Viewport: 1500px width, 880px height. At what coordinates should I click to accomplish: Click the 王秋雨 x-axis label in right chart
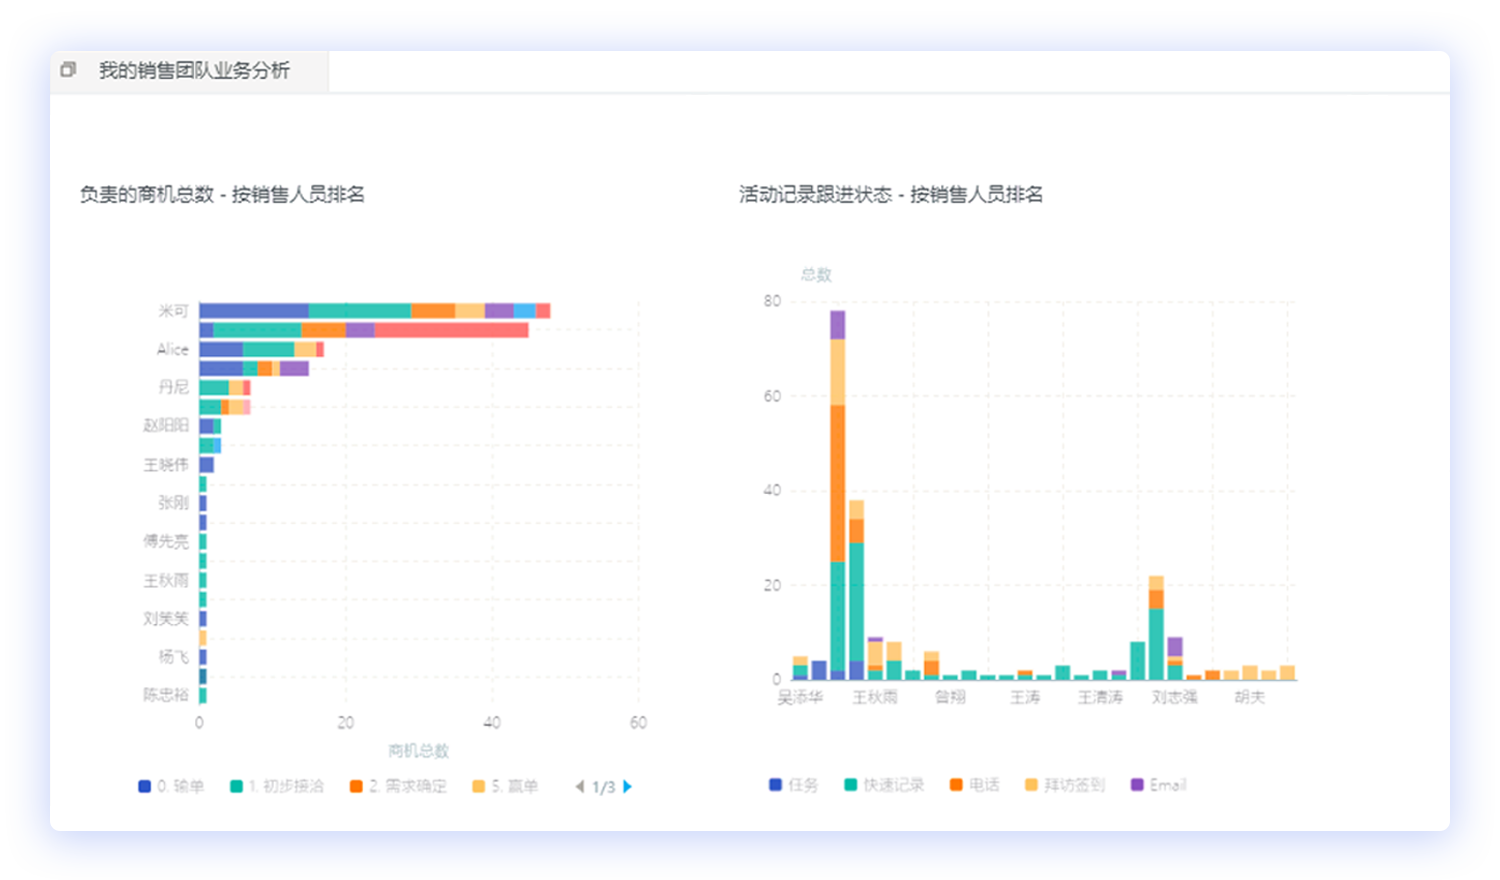(x=875, y=697)
